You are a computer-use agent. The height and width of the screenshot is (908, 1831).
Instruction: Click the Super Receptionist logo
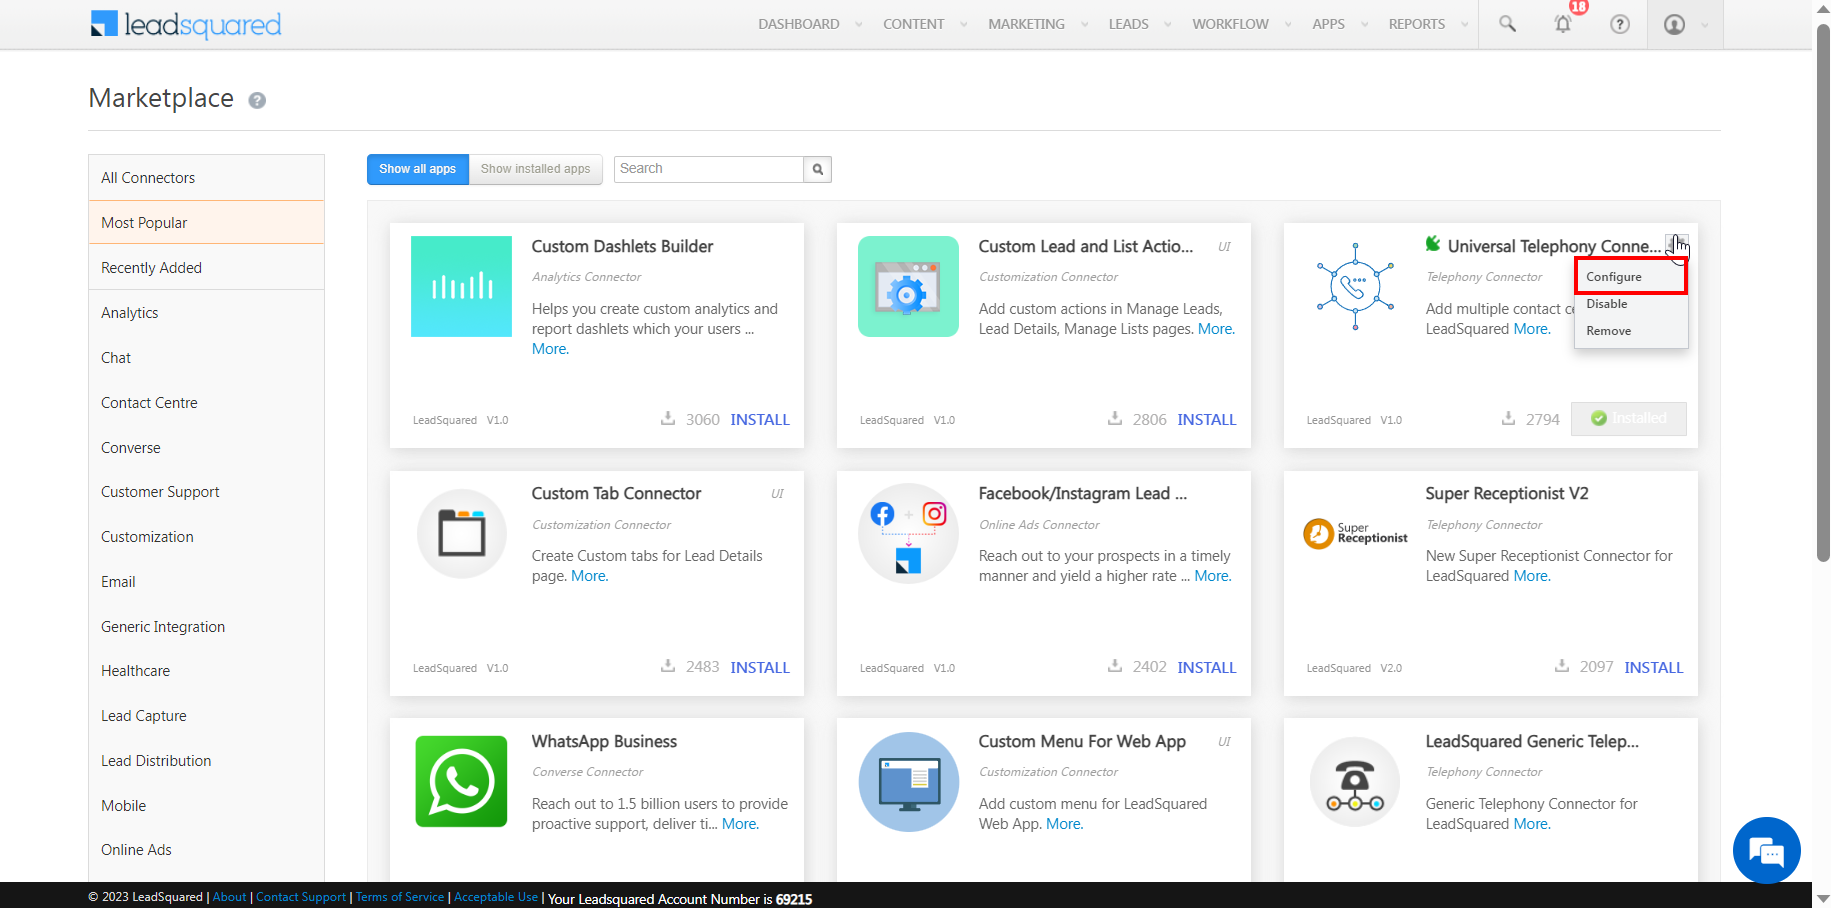point(1355,533)
